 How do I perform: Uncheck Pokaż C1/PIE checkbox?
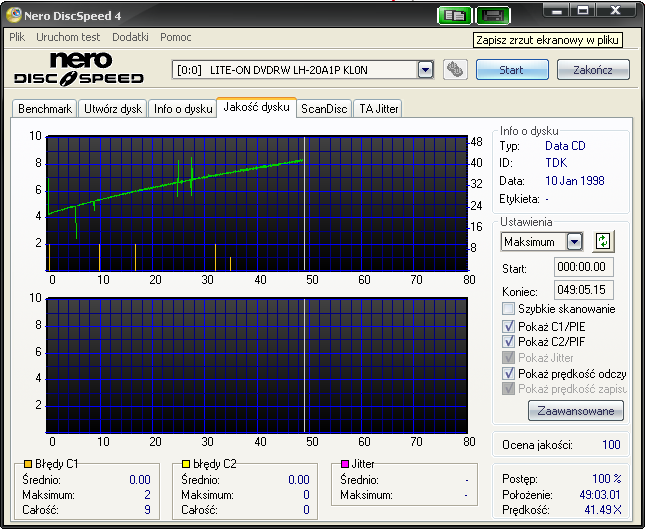click(x=508, y=326)
